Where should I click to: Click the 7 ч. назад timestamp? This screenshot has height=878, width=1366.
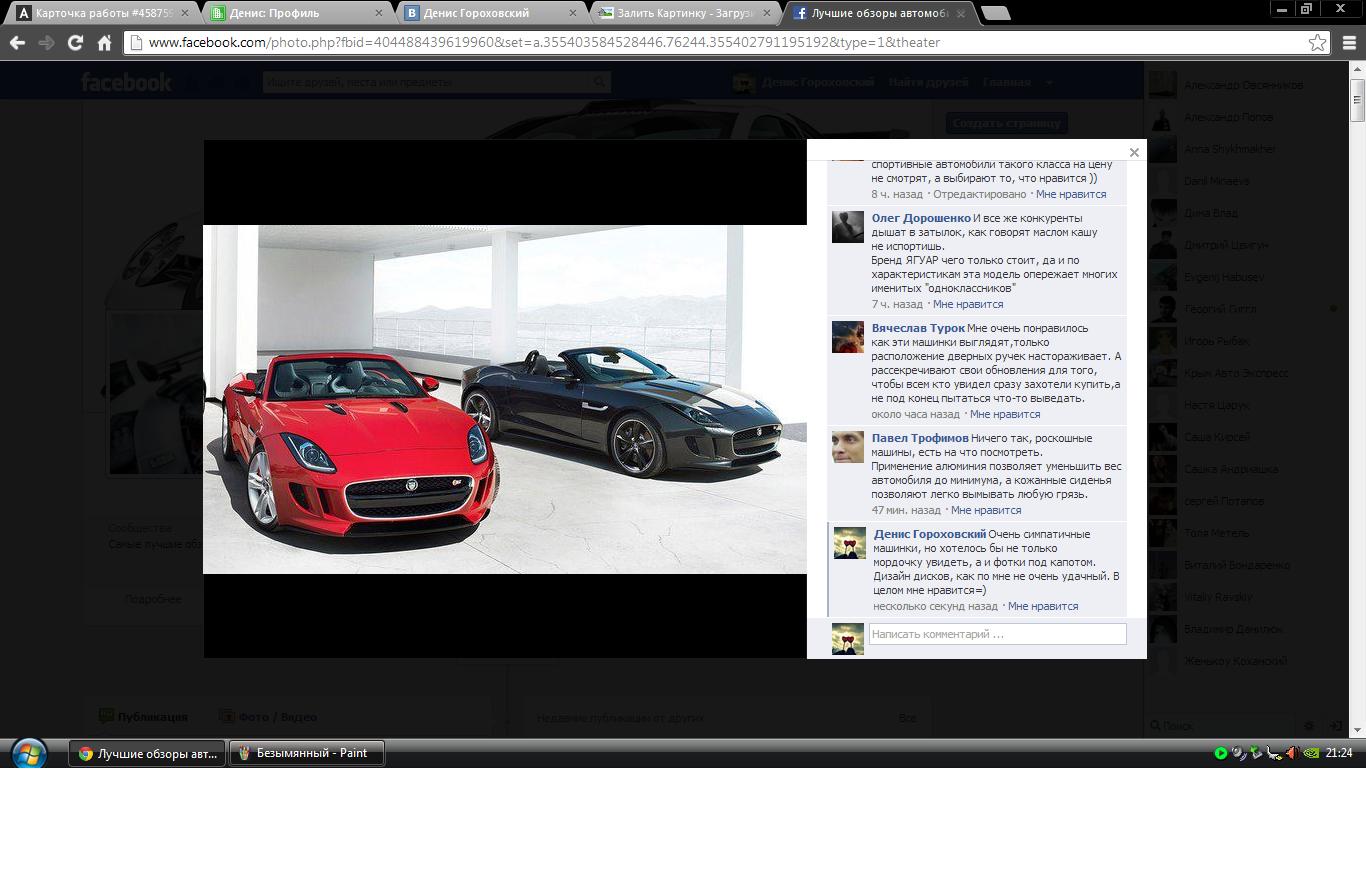click(897, 304)
